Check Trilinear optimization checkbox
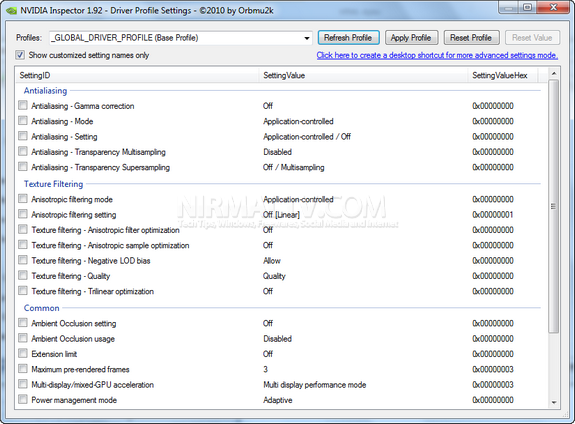This screenshot has height=424, width=575. point(23,290)
